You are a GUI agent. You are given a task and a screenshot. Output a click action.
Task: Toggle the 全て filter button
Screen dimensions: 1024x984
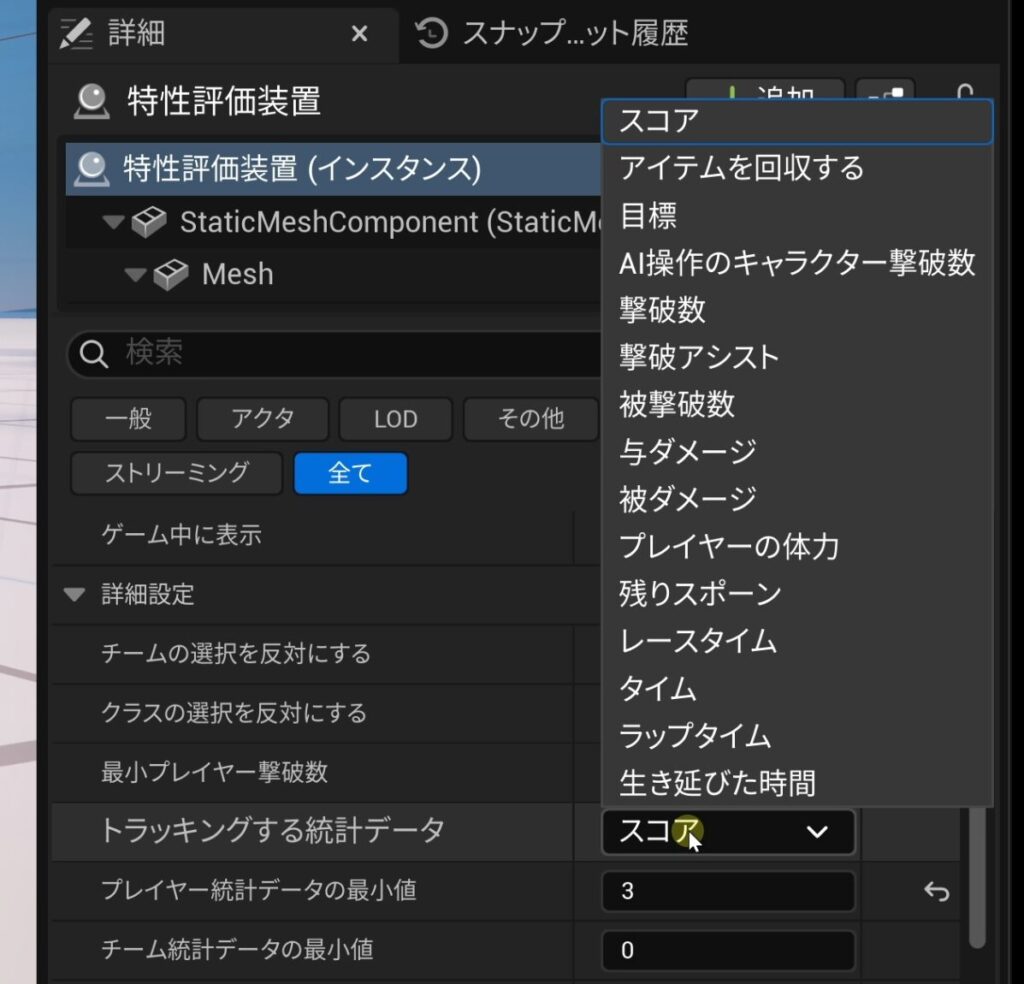coord(350,473)
